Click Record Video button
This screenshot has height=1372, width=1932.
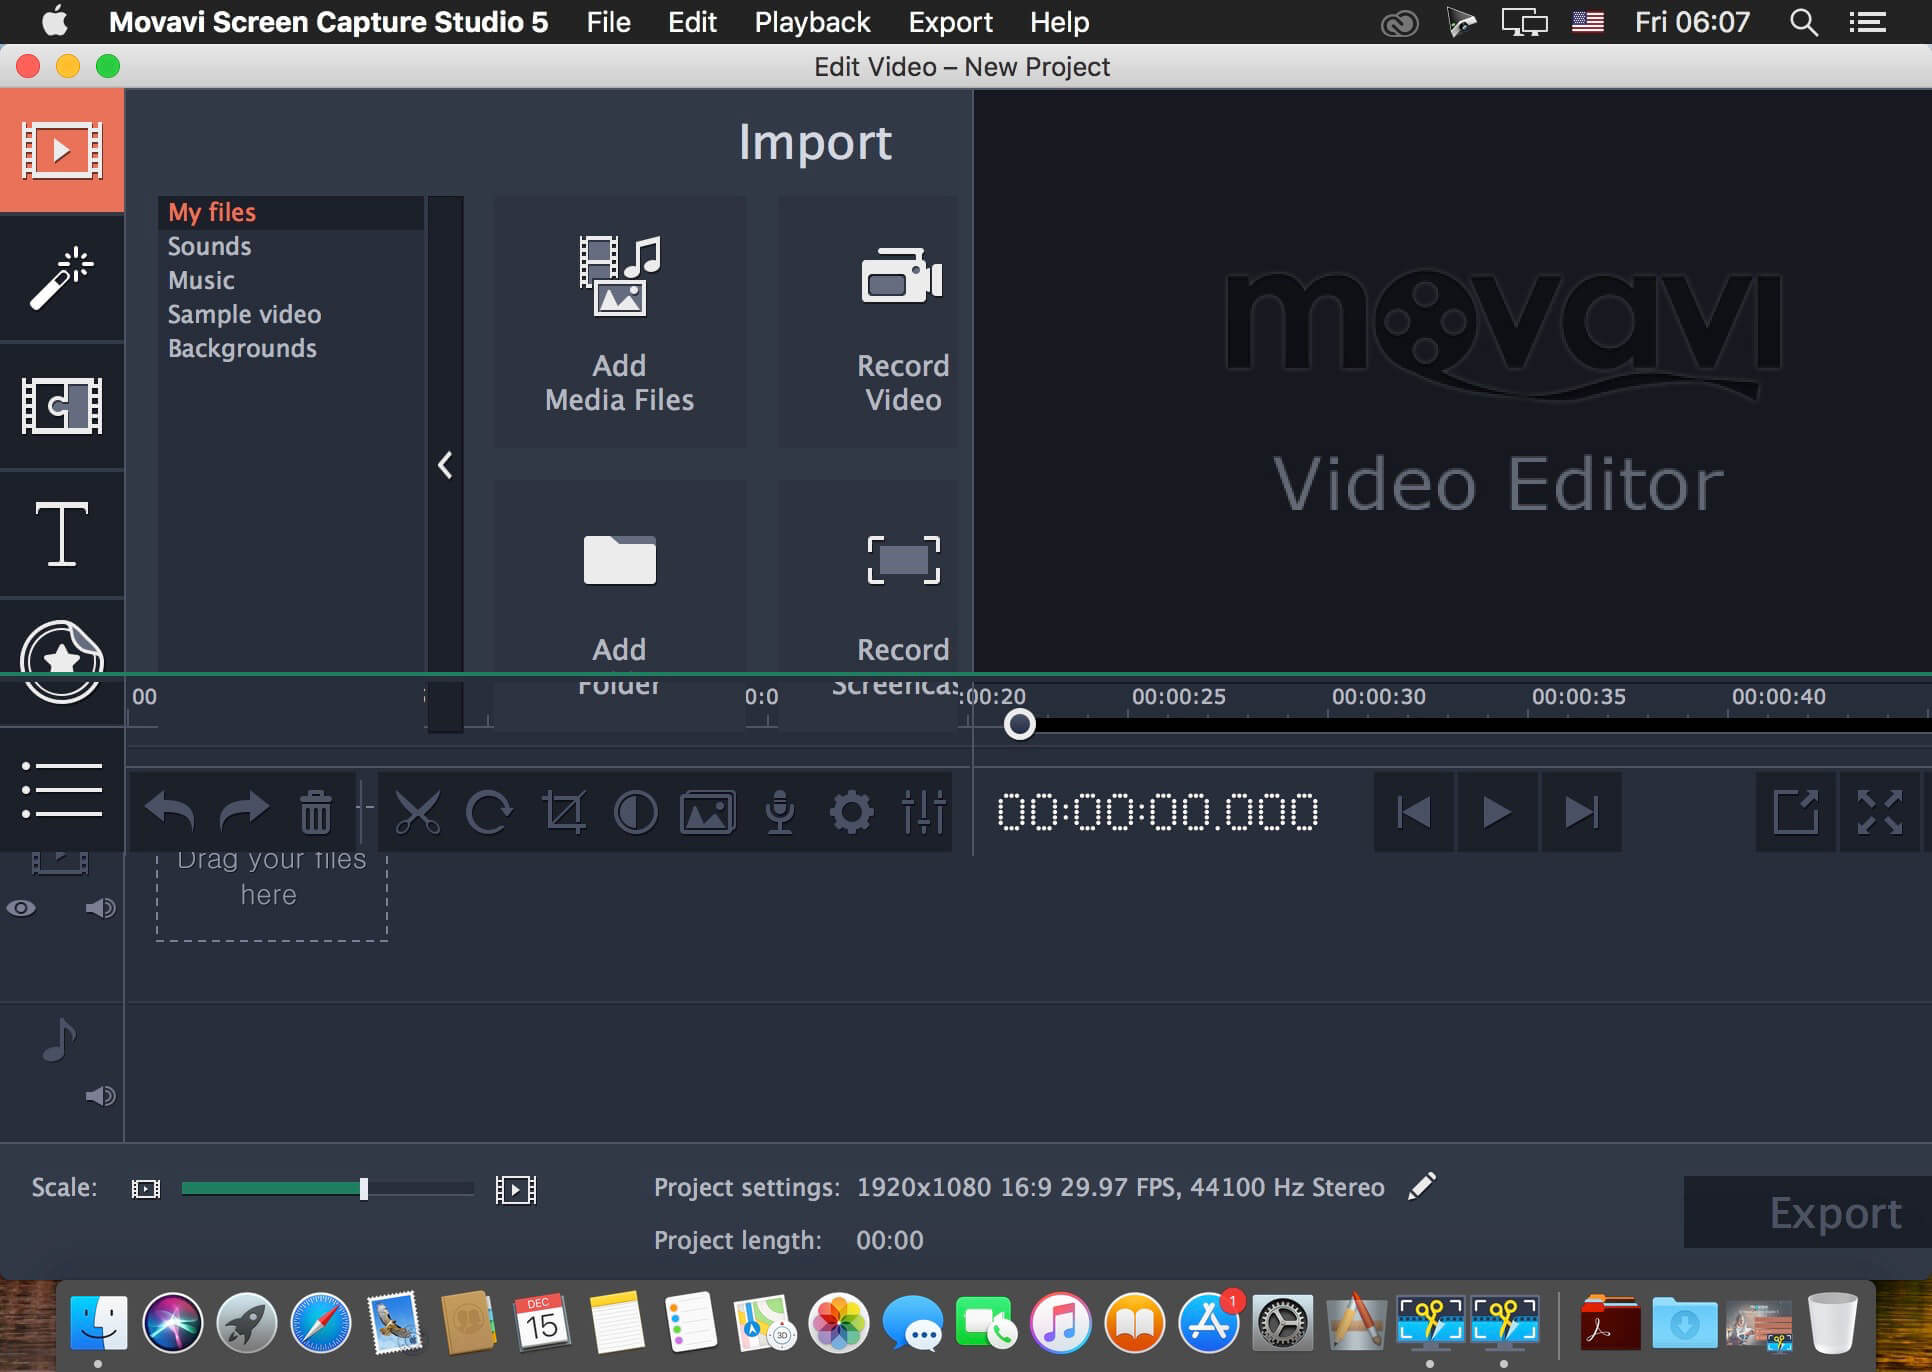tap(868, 322)
